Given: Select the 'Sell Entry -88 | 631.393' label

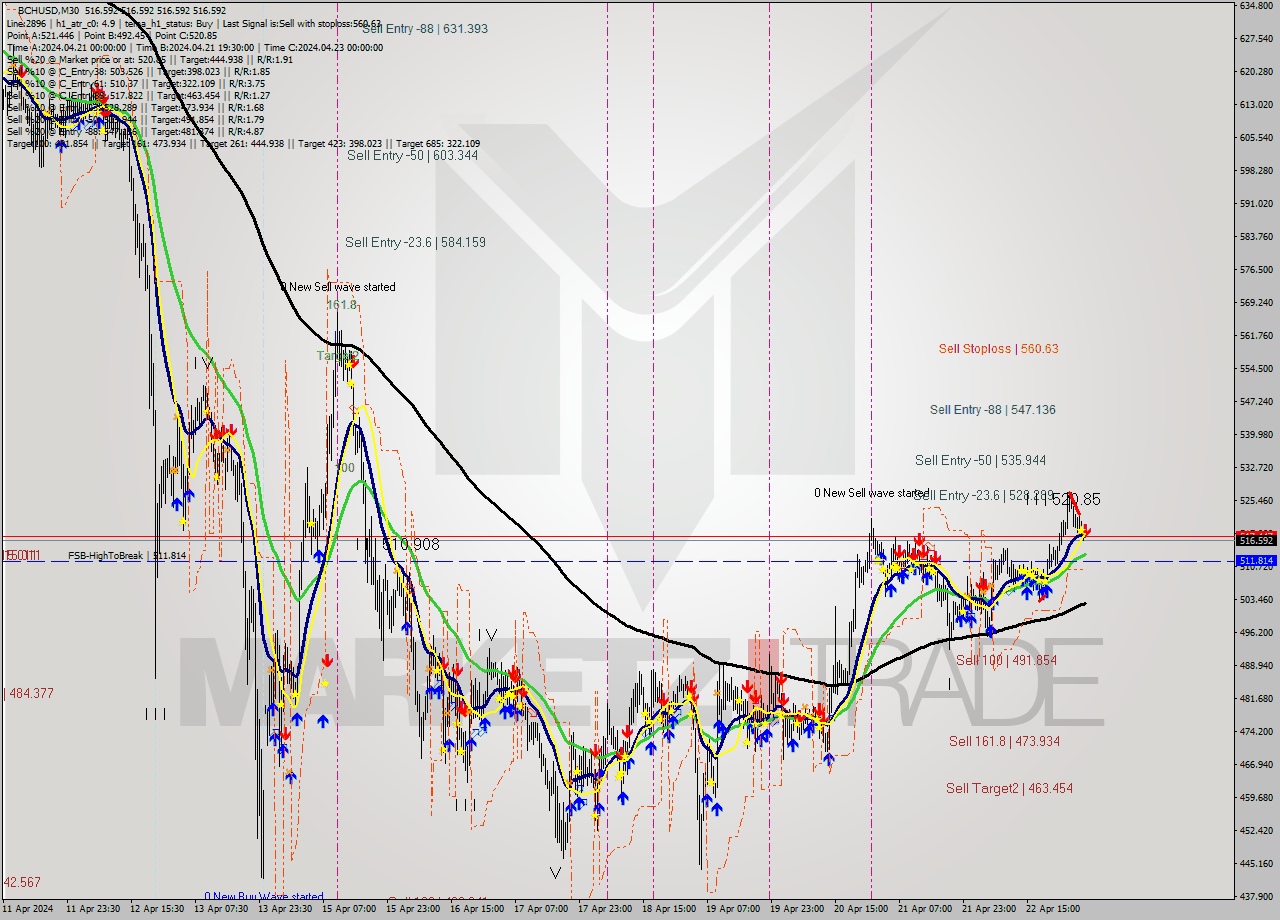Looking at the screenshot, I should (x=425, y=29).
